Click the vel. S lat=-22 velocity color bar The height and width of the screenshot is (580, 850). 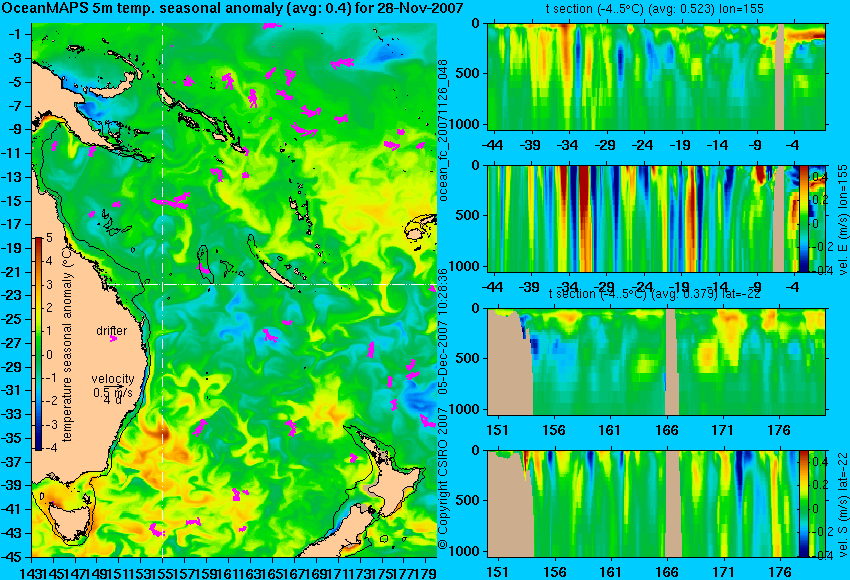(x=803, y=504)
